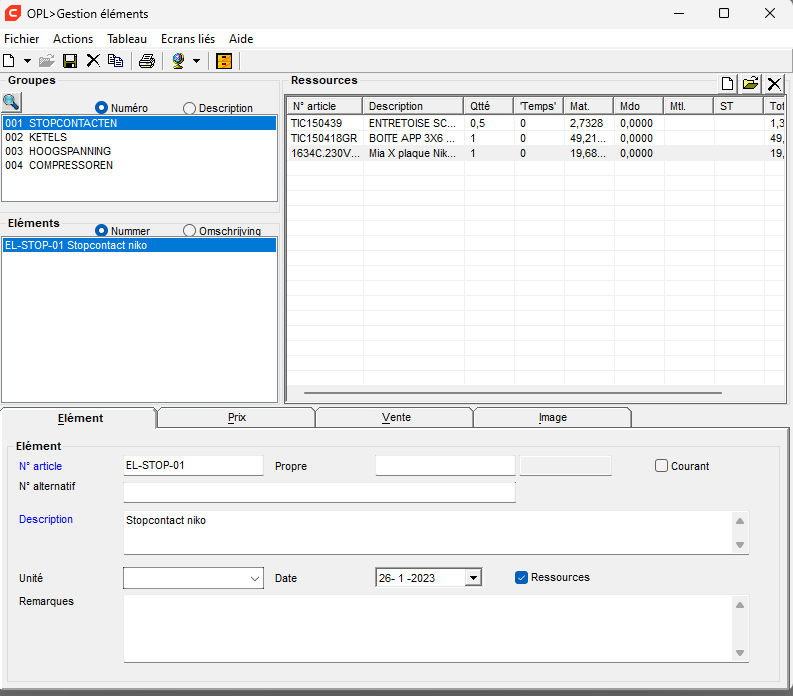Select resource row TIC150439
793x696 pixels.
pyautogui.click(x=536, y=123)
